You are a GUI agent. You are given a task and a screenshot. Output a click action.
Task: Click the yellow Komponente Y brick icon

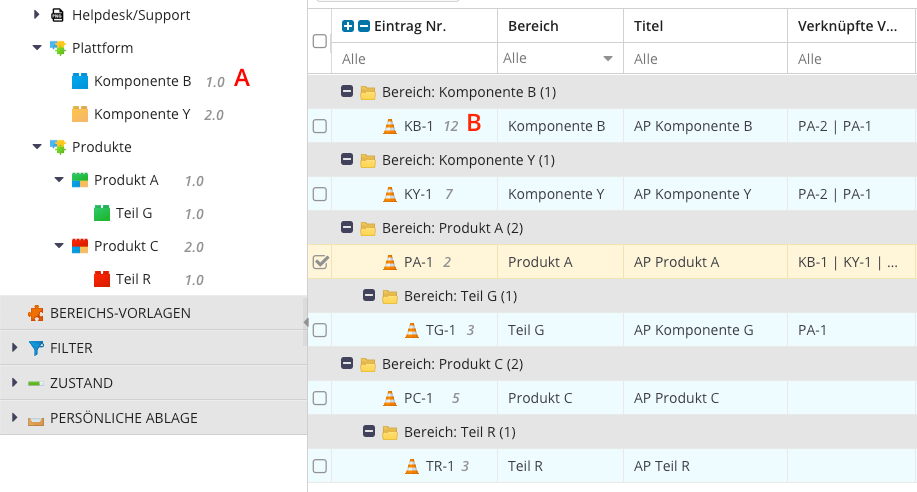pos(80,114)
